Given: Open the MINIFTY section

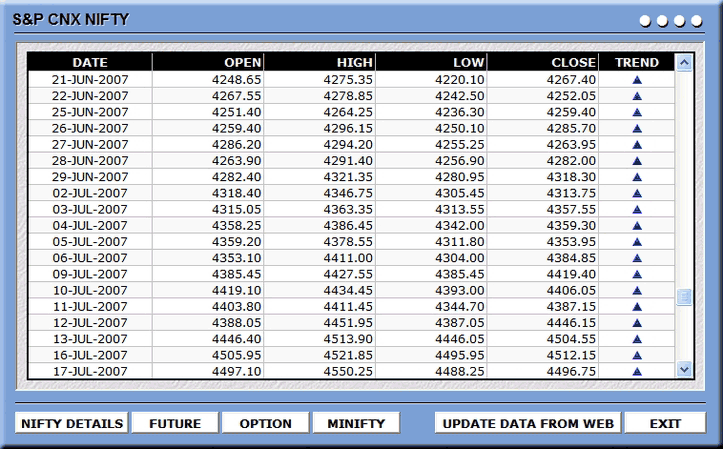Looking at the screenshot, I should 355,423.
